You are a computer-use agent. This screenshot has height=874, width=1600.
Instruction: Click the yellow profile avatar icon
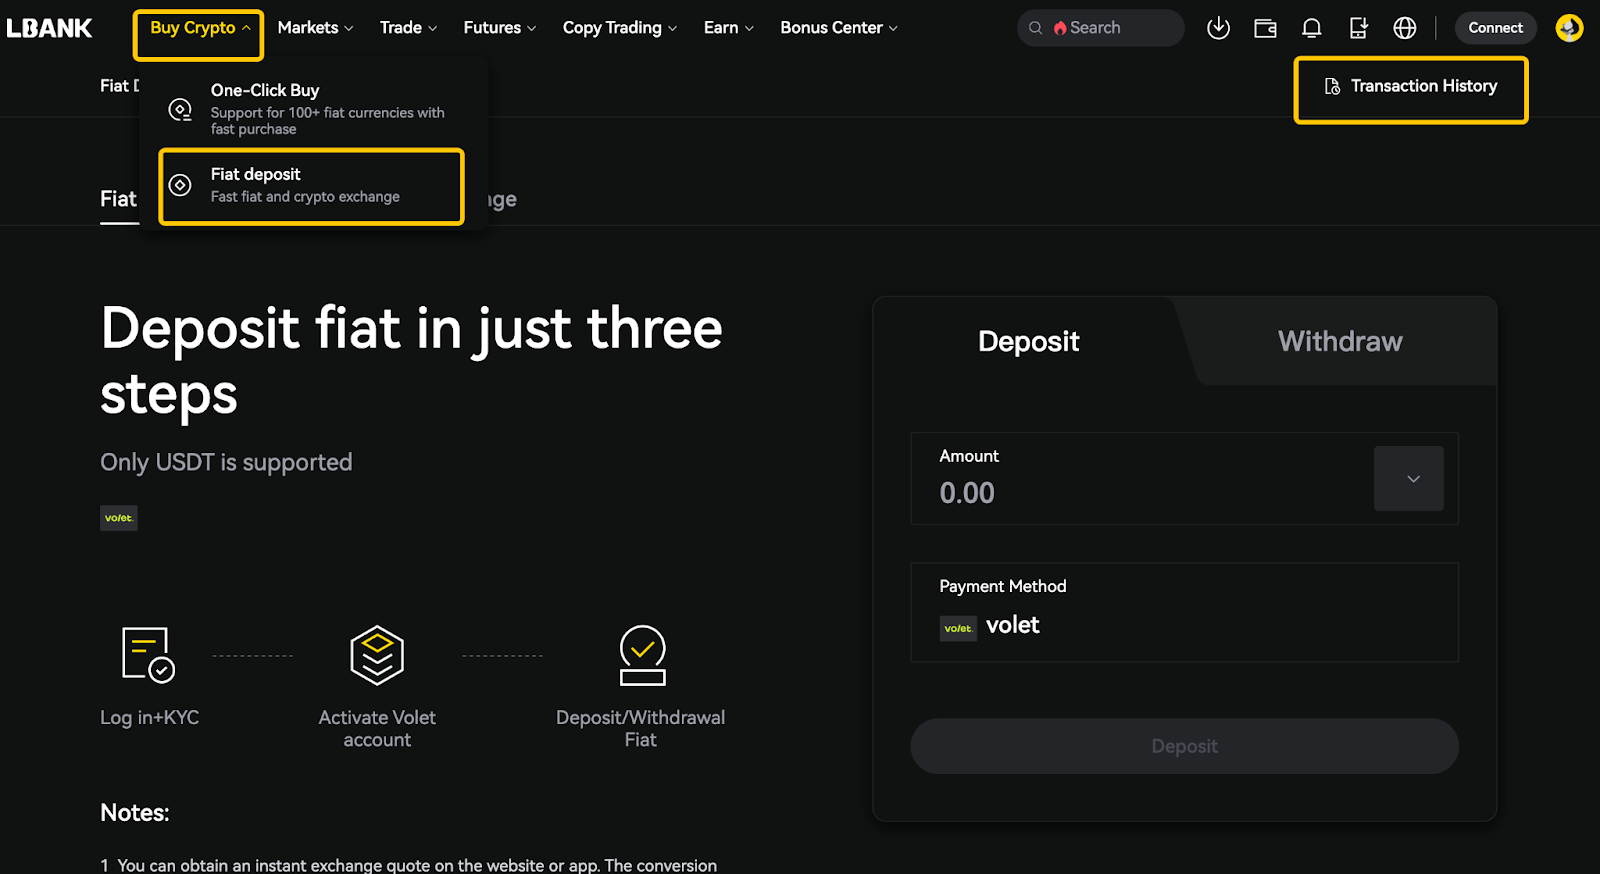click(x=1569, y=28)
